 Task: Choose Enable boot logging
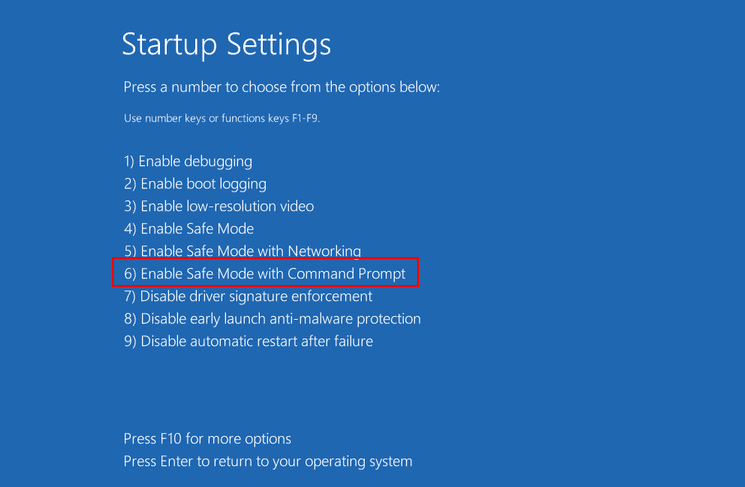coord(194,184)
